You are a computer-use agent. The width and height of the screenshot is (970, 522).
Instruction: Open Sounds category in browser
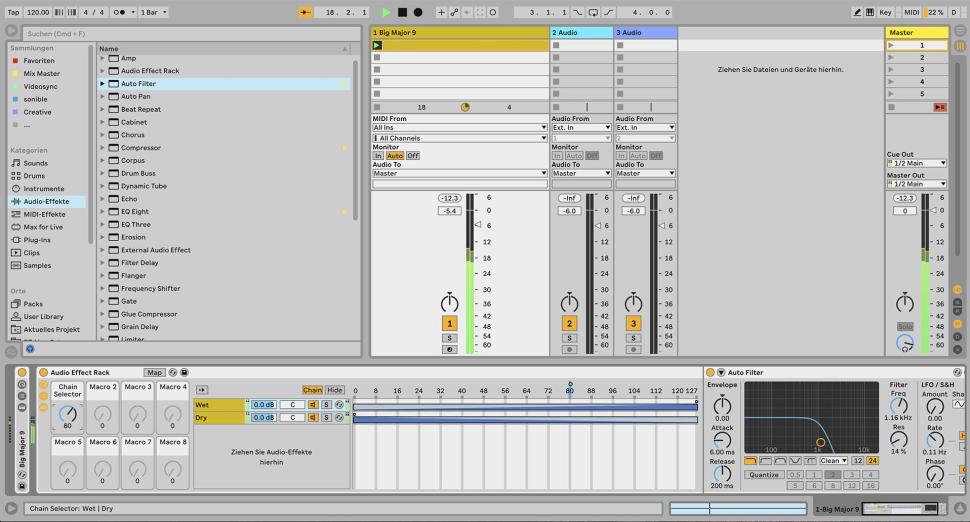(x=36, y=163)
